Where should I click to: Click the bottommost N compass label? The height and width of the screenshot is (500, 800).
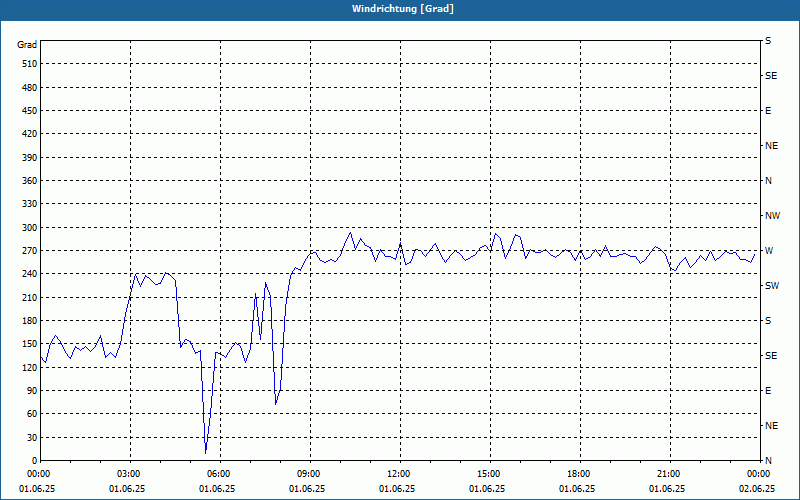(x=768, y=461)
